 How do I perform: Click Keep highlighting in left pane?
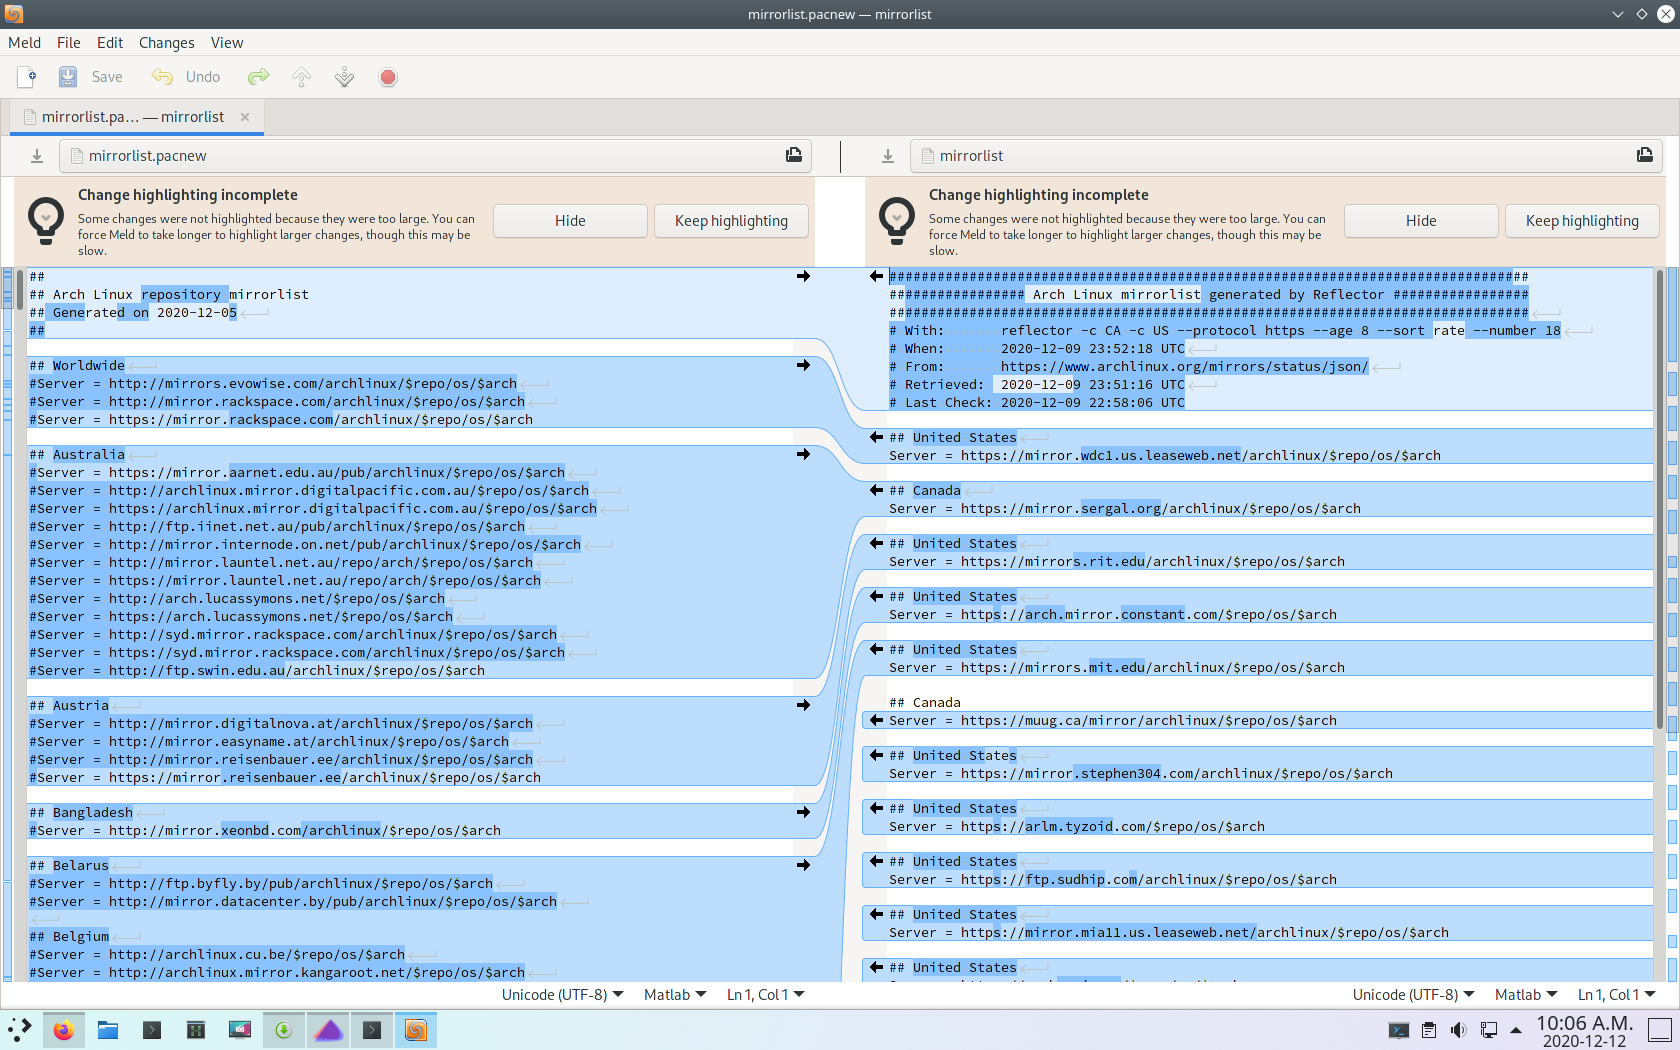tap(731, 221)
